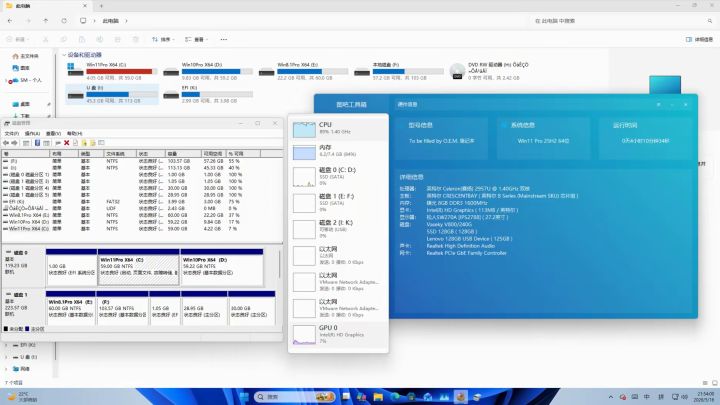The height and width of the screenshot is (405, 720).
Task: Click usage bar of U 盘 (I:) drive
Action: 122,95
